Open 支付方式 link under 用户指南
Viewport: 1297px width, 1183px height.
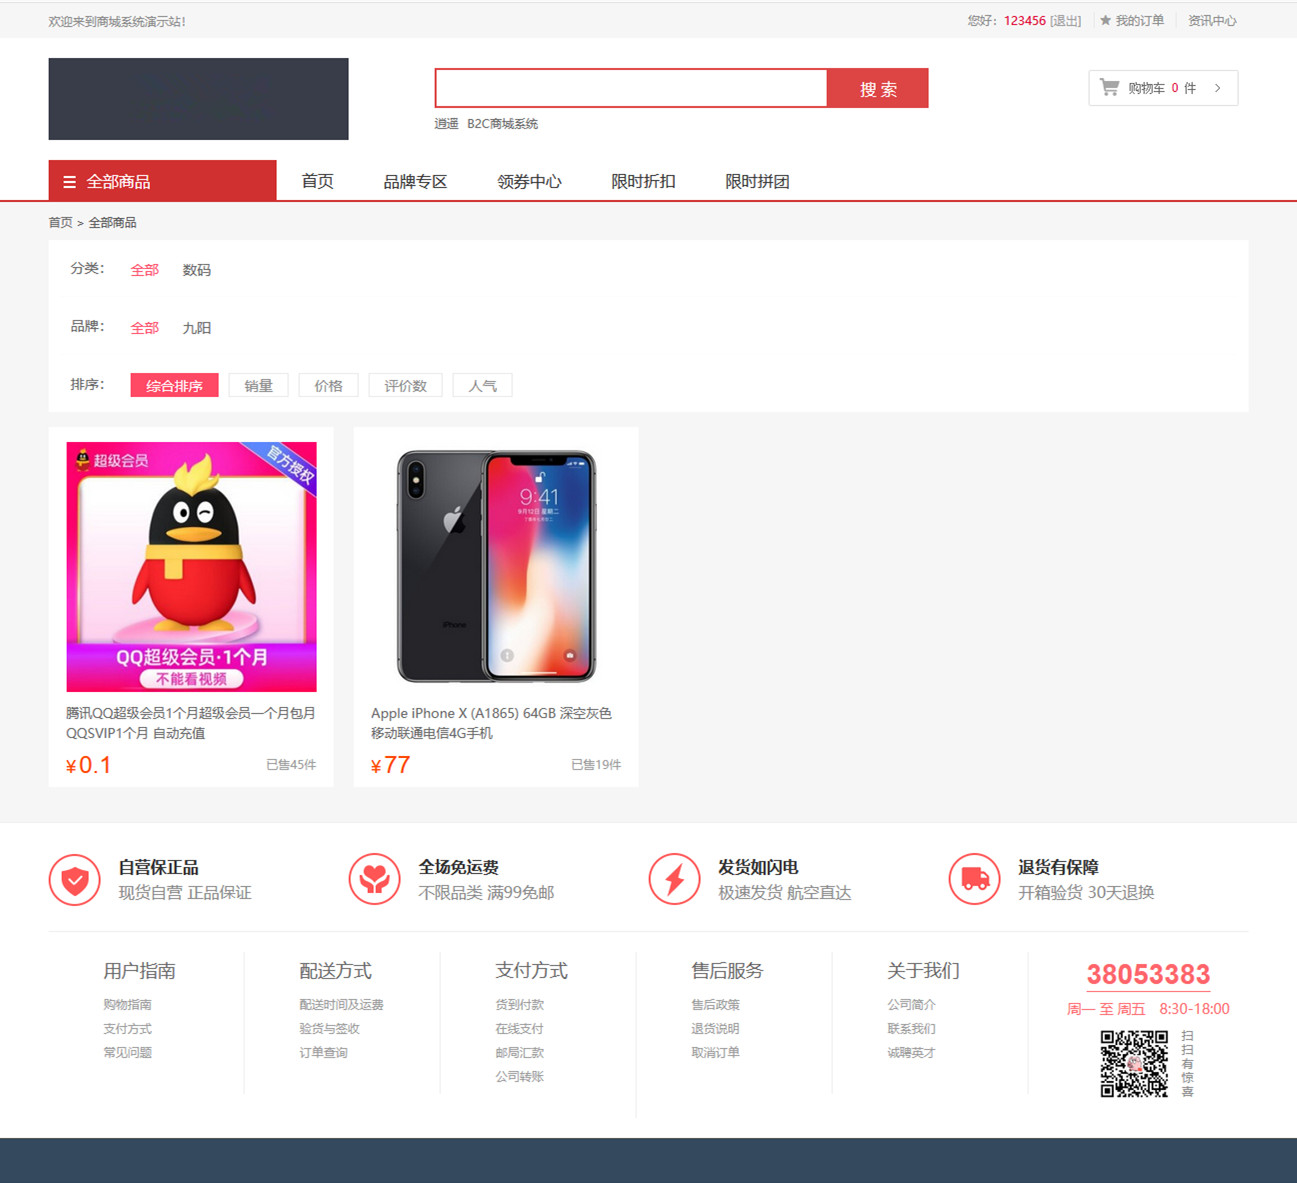coord(127,1029)
